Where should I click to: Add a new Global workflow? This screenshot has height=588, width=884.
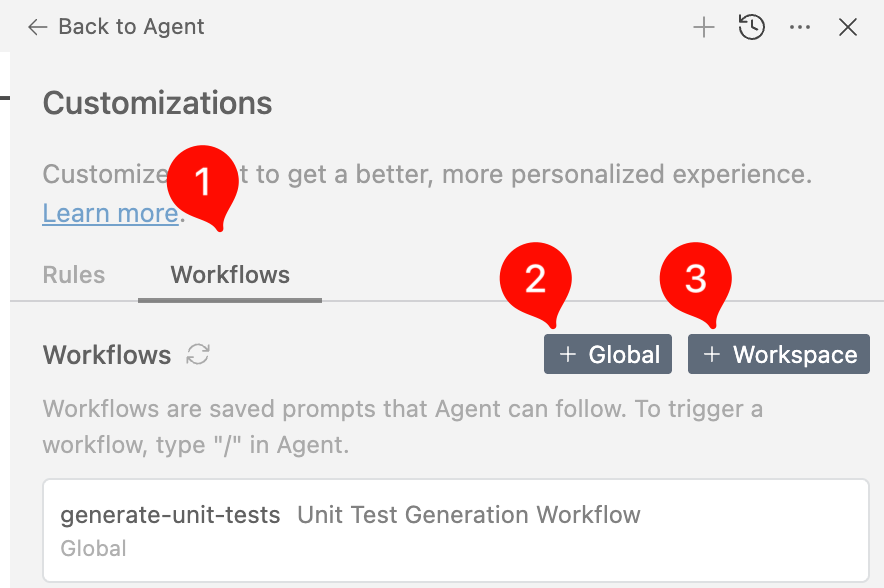pyautogui.click(x=607, y=354)
